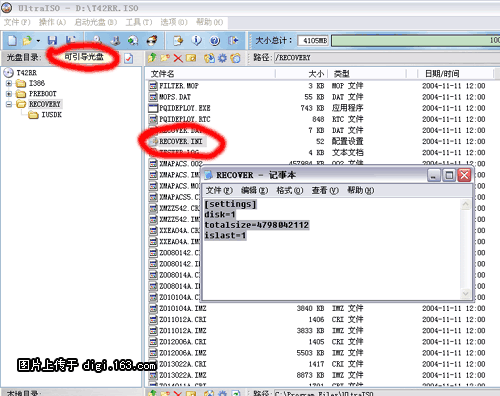Click the blue help question mark icon
Viewport: 500px width, 396px height.
[x=215, y=40]
